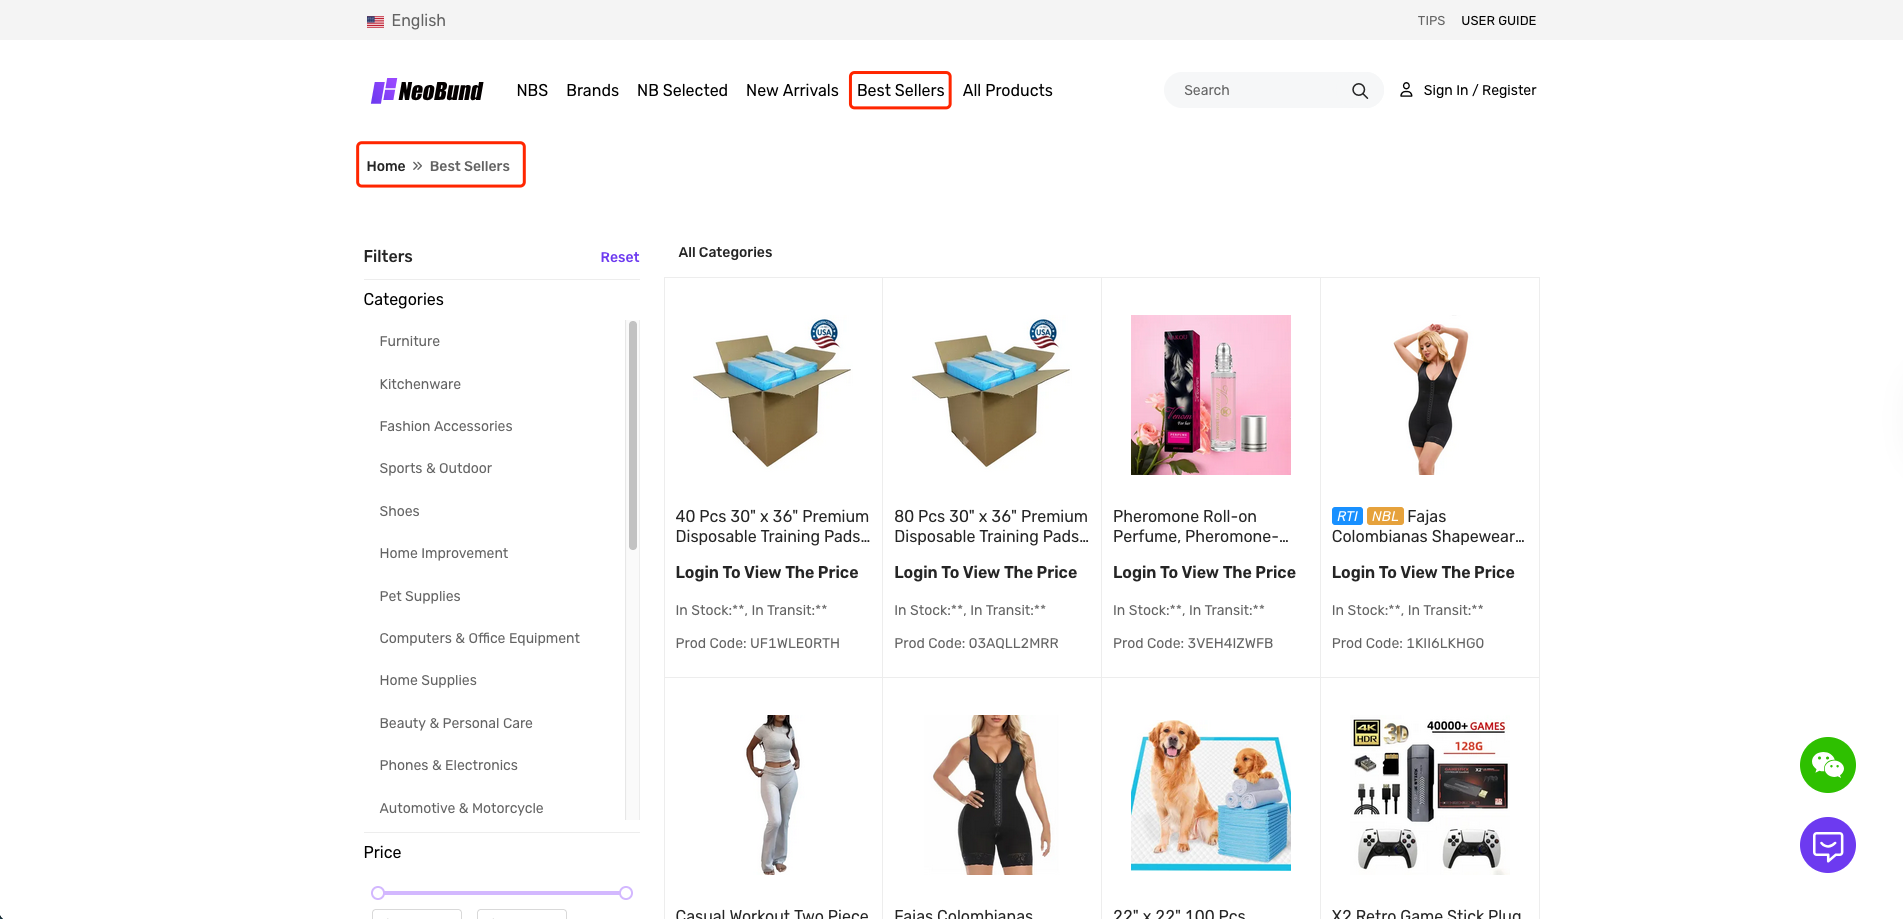
Task: Open the Casual Workout Two Piece image
Action: tap(773, 795)
